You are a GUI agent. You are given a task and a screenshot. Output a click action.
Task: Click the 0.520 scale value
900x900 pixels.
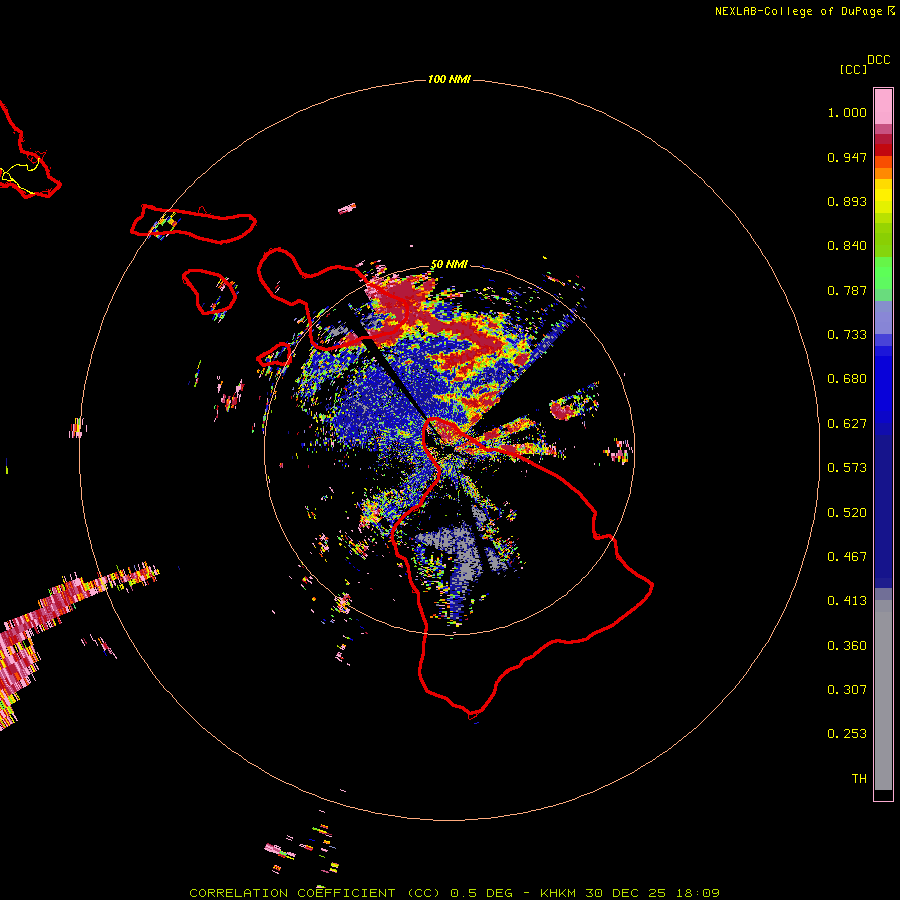pyautogui.click(x=847, y=513)
